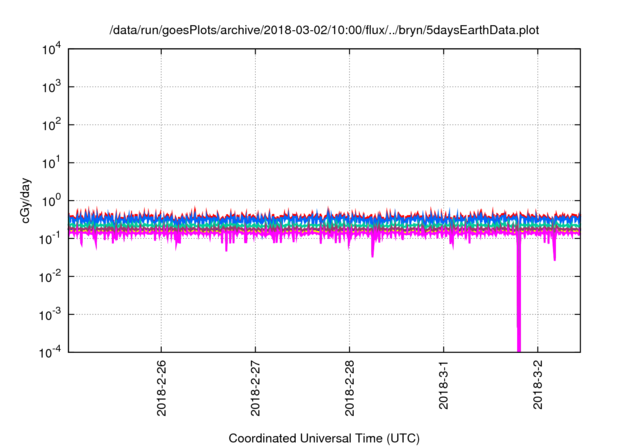Click the cGy/day y-axis label

click(26, 200)
